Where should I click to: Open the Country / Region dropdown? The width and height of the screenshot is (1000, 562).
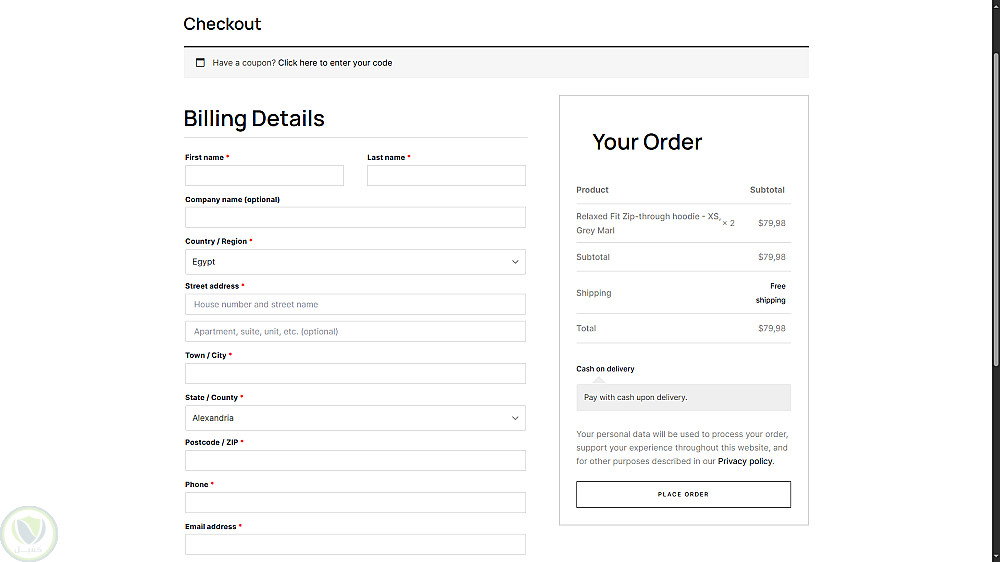click(355, 262)
